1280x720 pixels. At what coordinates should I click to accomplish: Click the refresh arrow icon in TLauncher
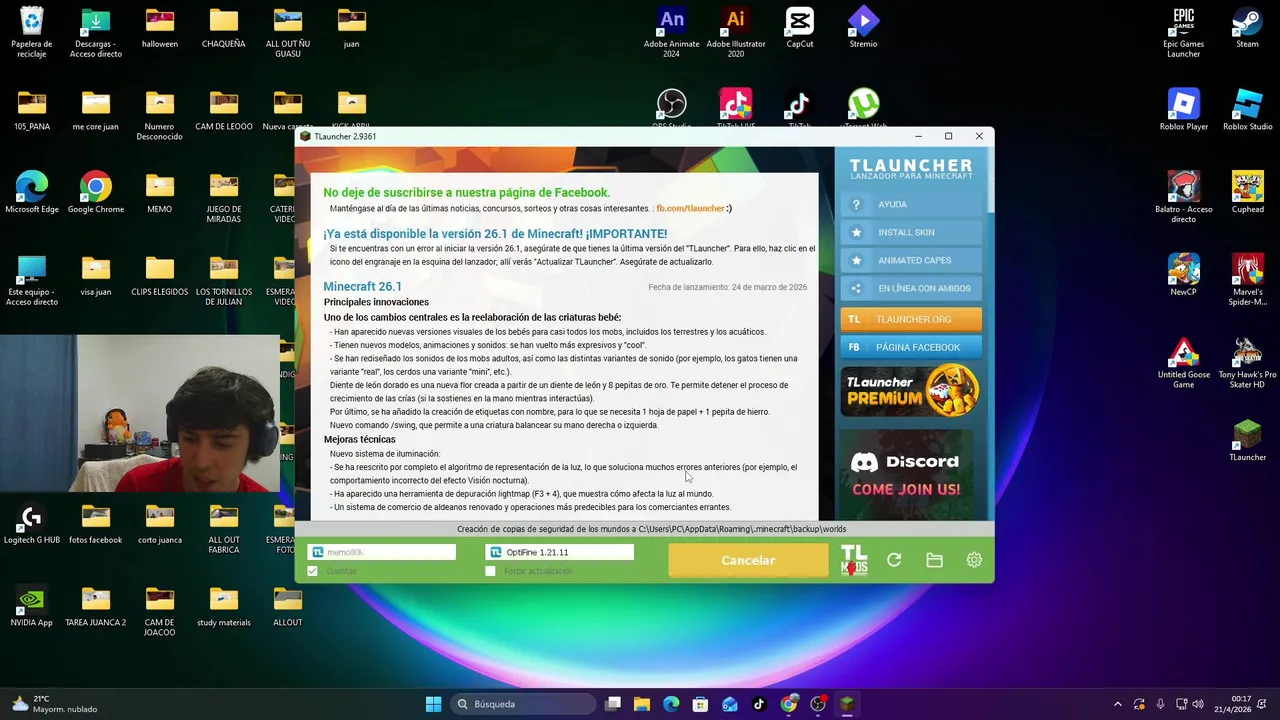click(x=894, y=560)
